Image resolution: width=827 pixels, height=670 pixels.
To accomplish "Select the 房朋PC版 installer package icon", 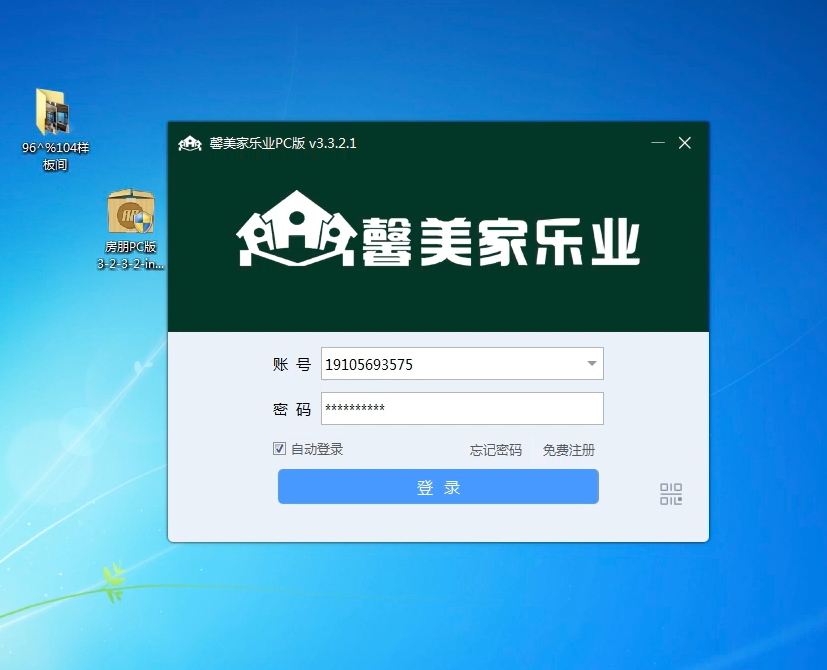I will (130, 212).
